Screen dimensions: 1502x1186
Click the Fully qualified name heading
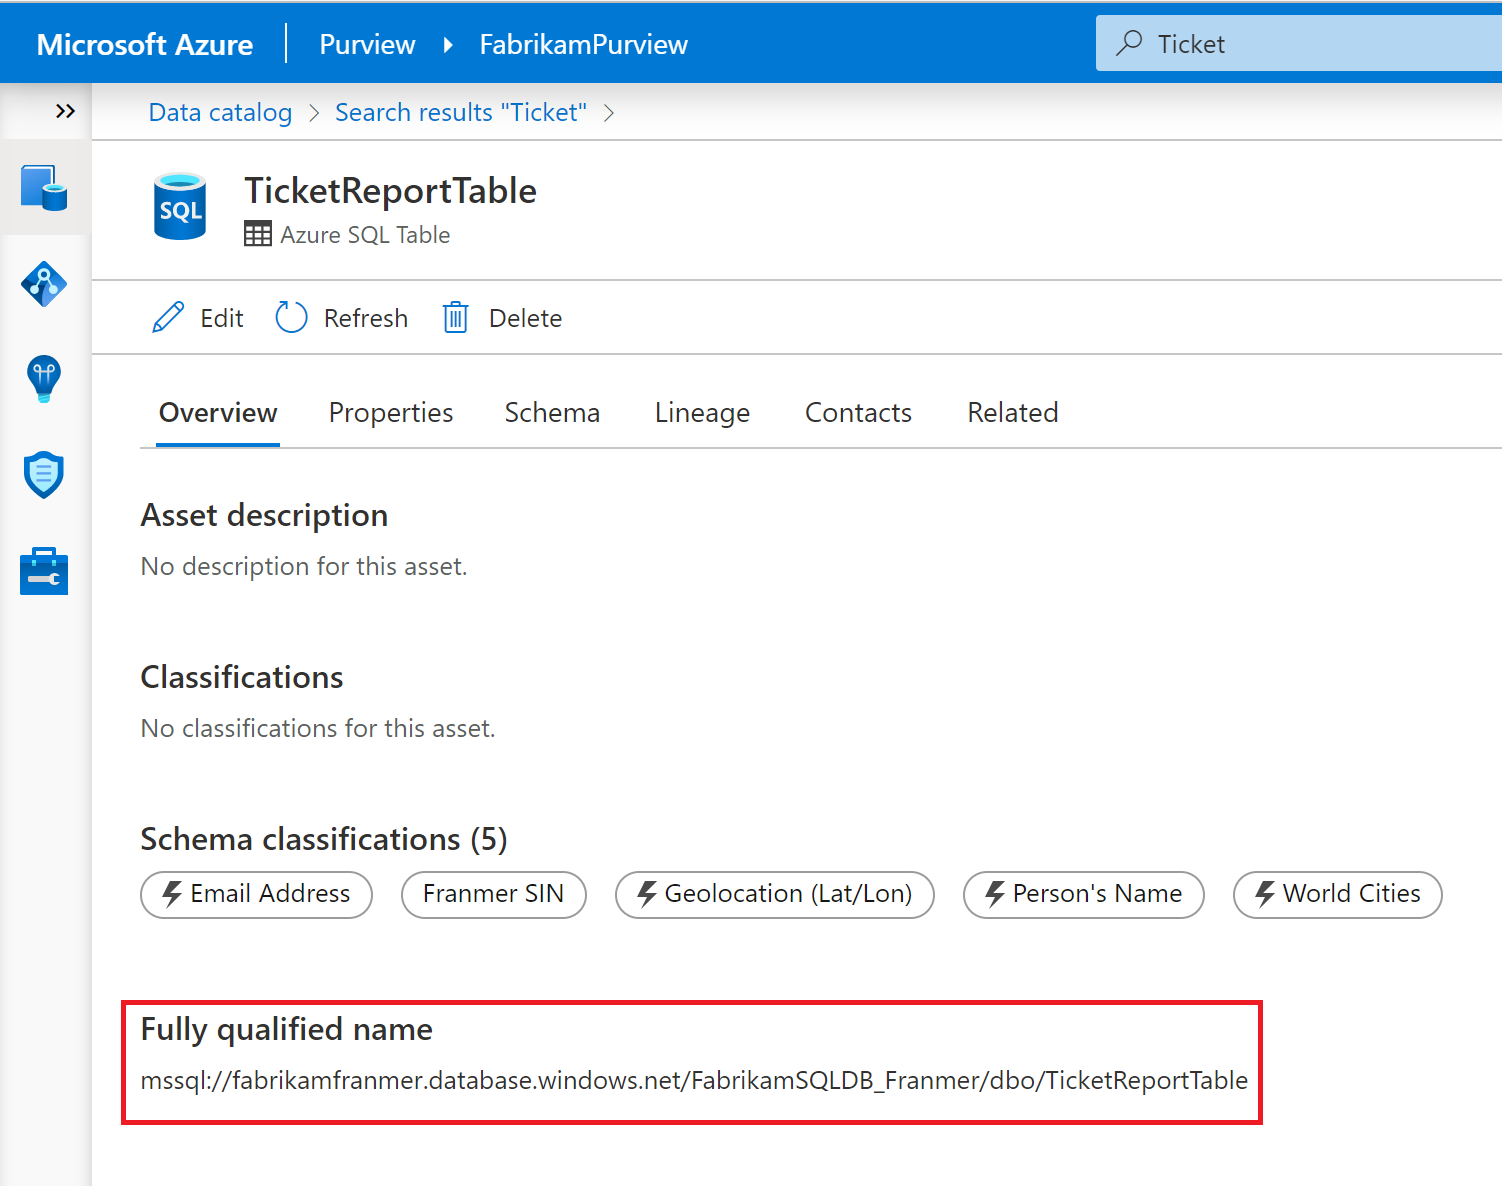coord(287,1029)
